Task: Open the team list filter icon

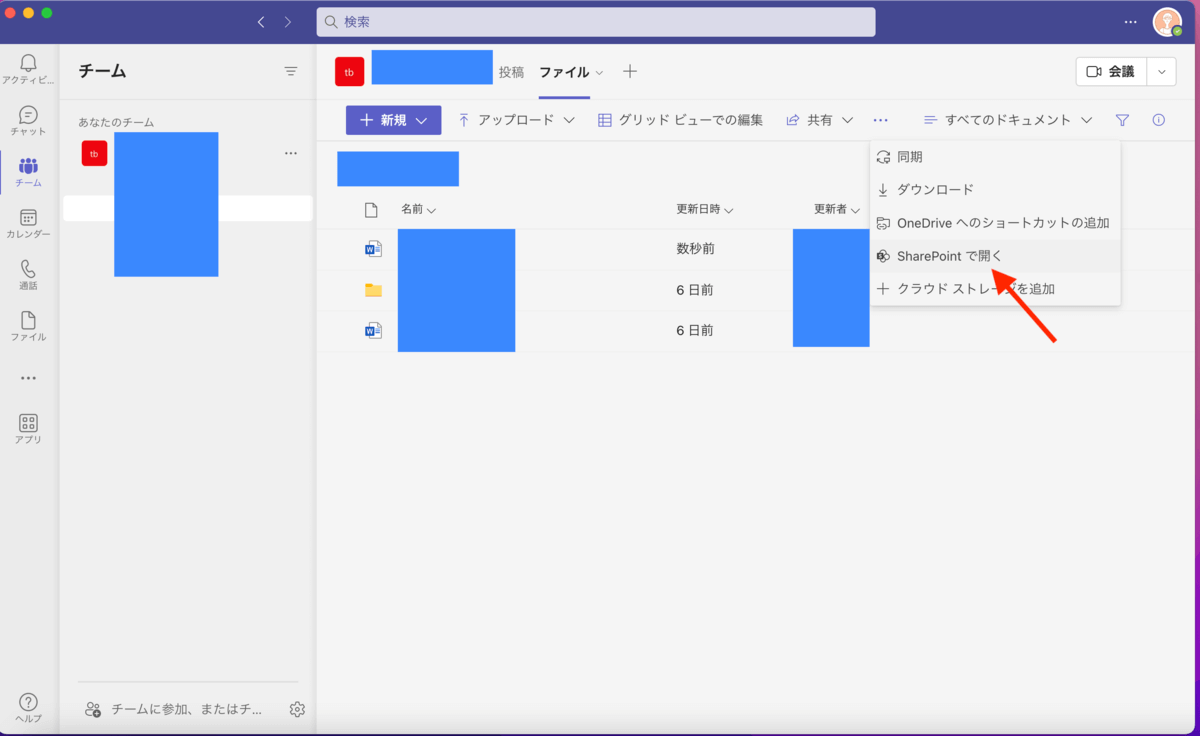Action: [x=290, y=71]
